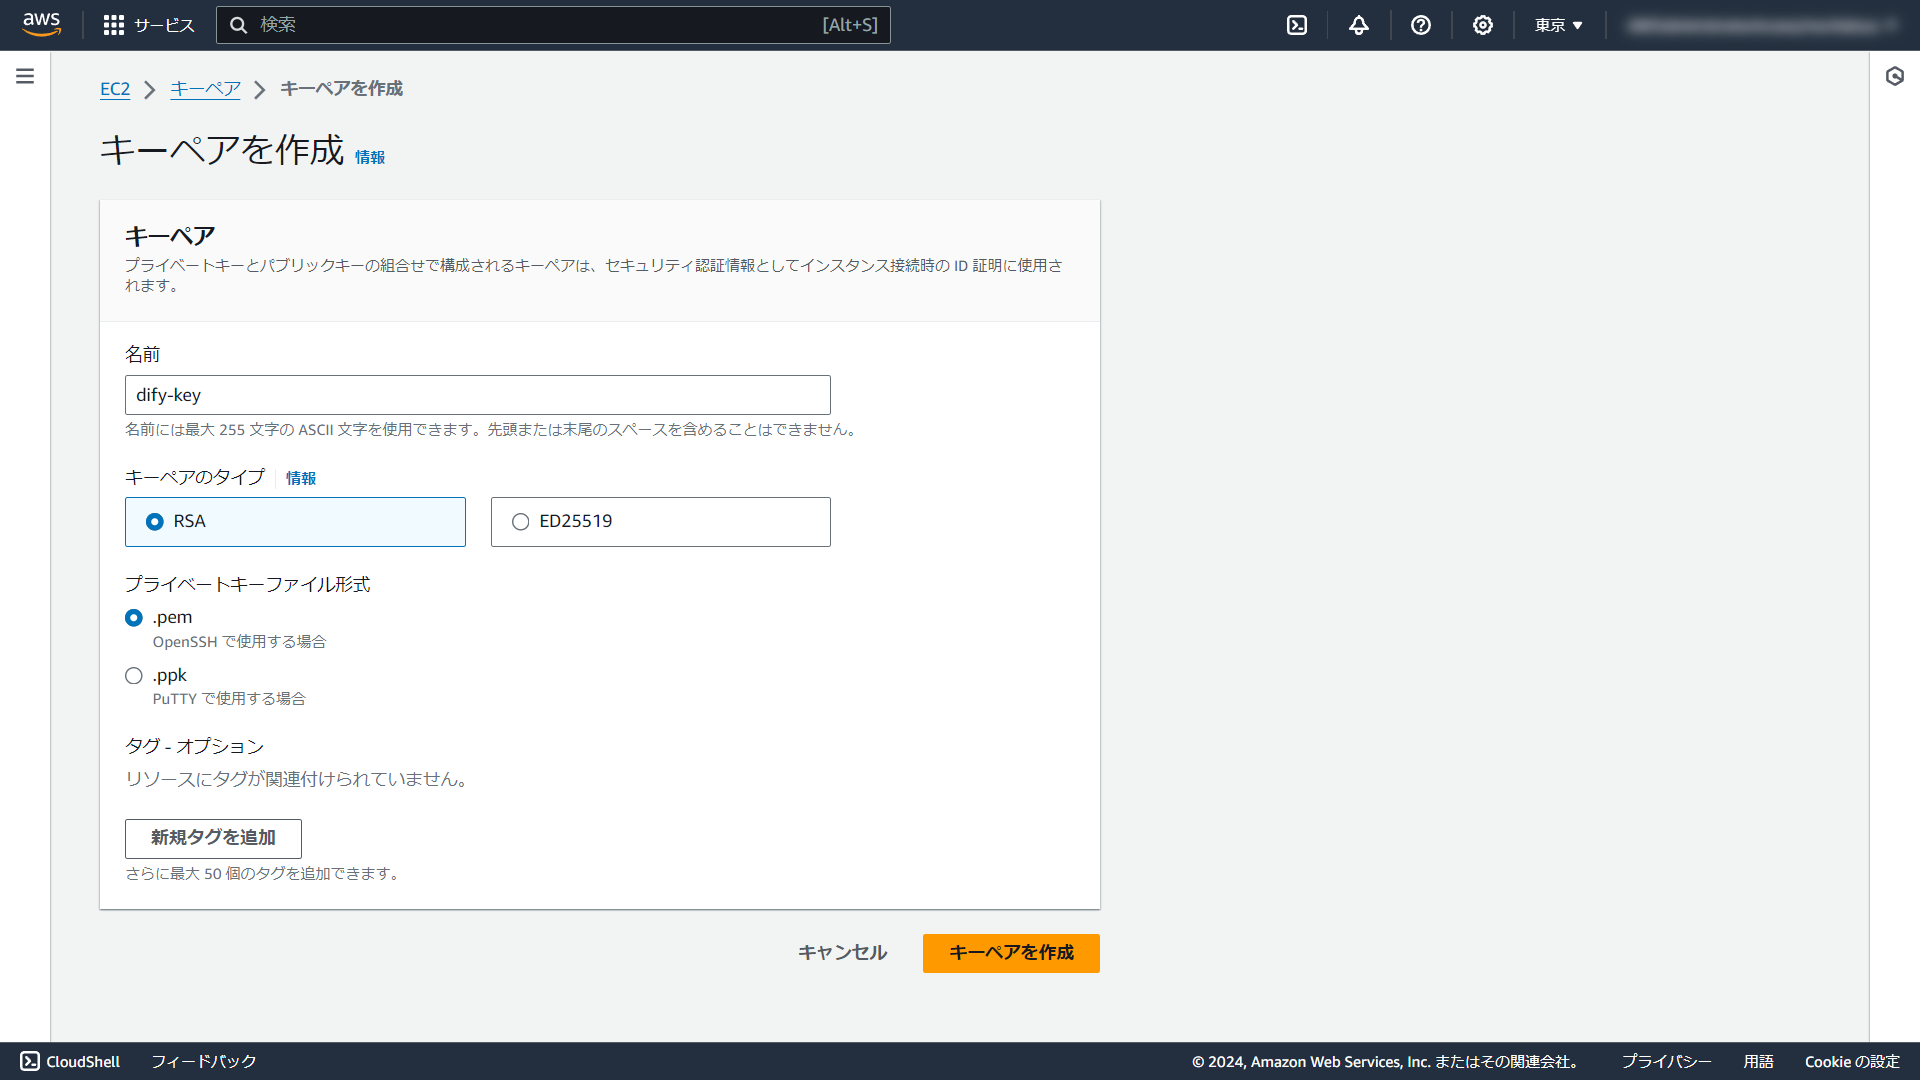1920x1080 pixels.
Task: Go to EC2 breadcrumb link
Action: pos(115,89)
